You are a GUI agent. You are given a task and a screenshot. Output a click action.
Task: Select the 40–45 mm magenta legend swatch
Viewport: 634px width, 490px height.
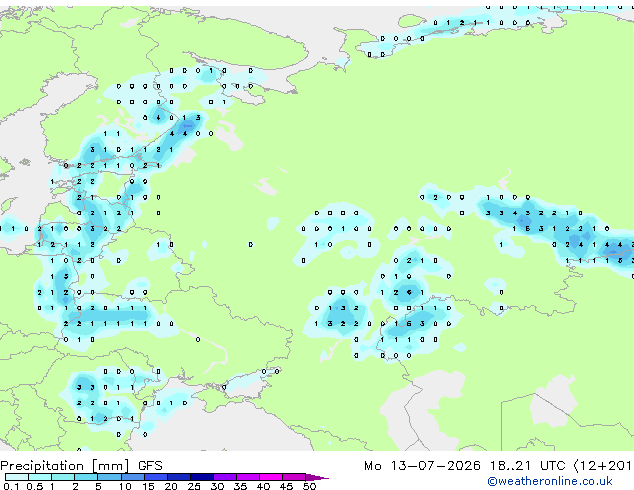tap(271, 477)
